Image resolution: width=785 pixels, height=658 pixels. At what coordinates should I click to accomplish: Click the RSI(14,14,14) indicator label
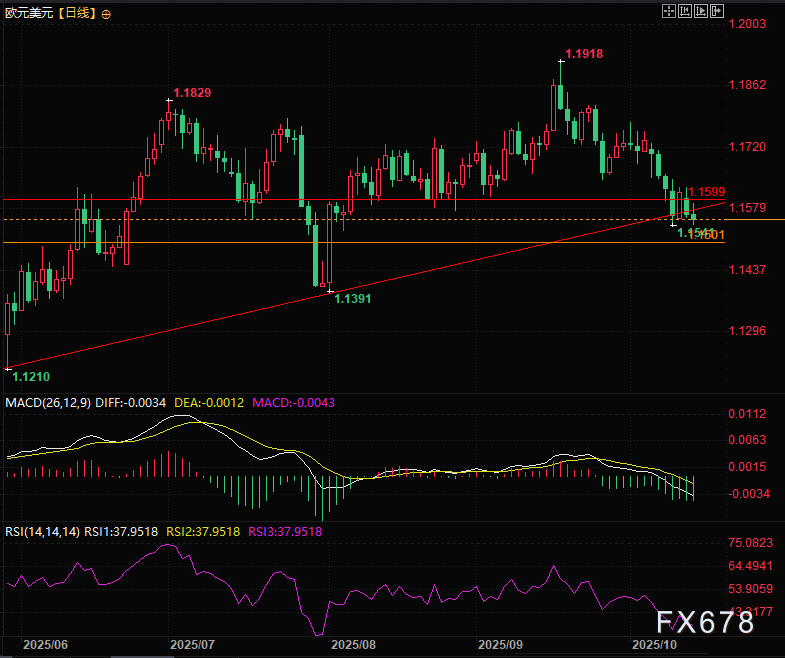click(42, 532)
